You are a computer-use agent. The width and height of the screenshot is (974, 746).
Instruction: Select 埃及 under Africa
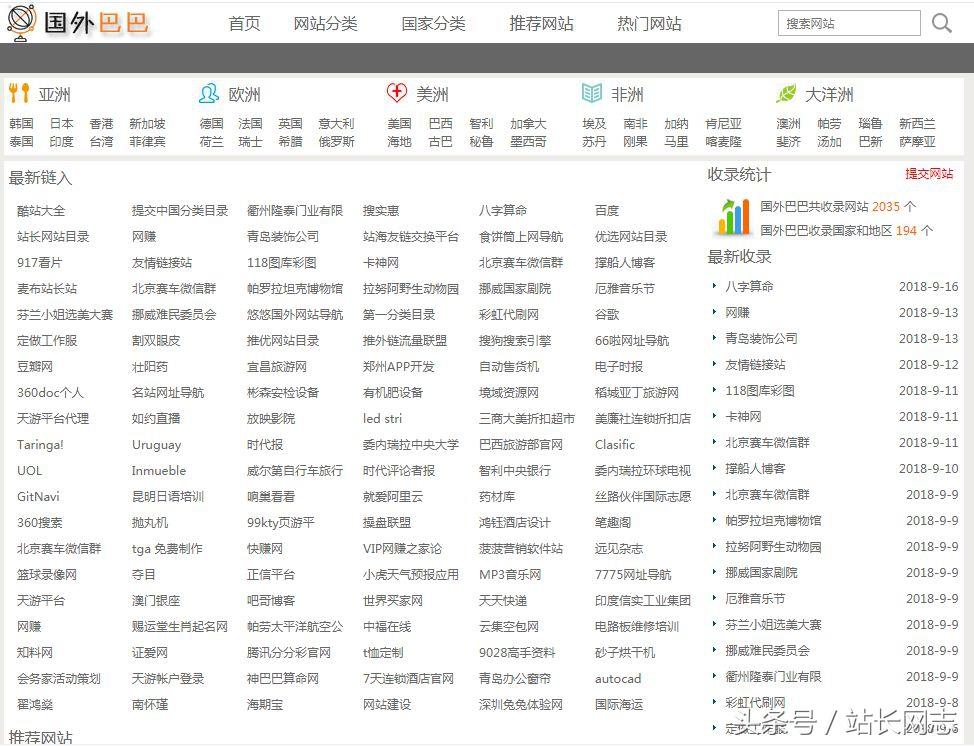[x=594, y=124]
